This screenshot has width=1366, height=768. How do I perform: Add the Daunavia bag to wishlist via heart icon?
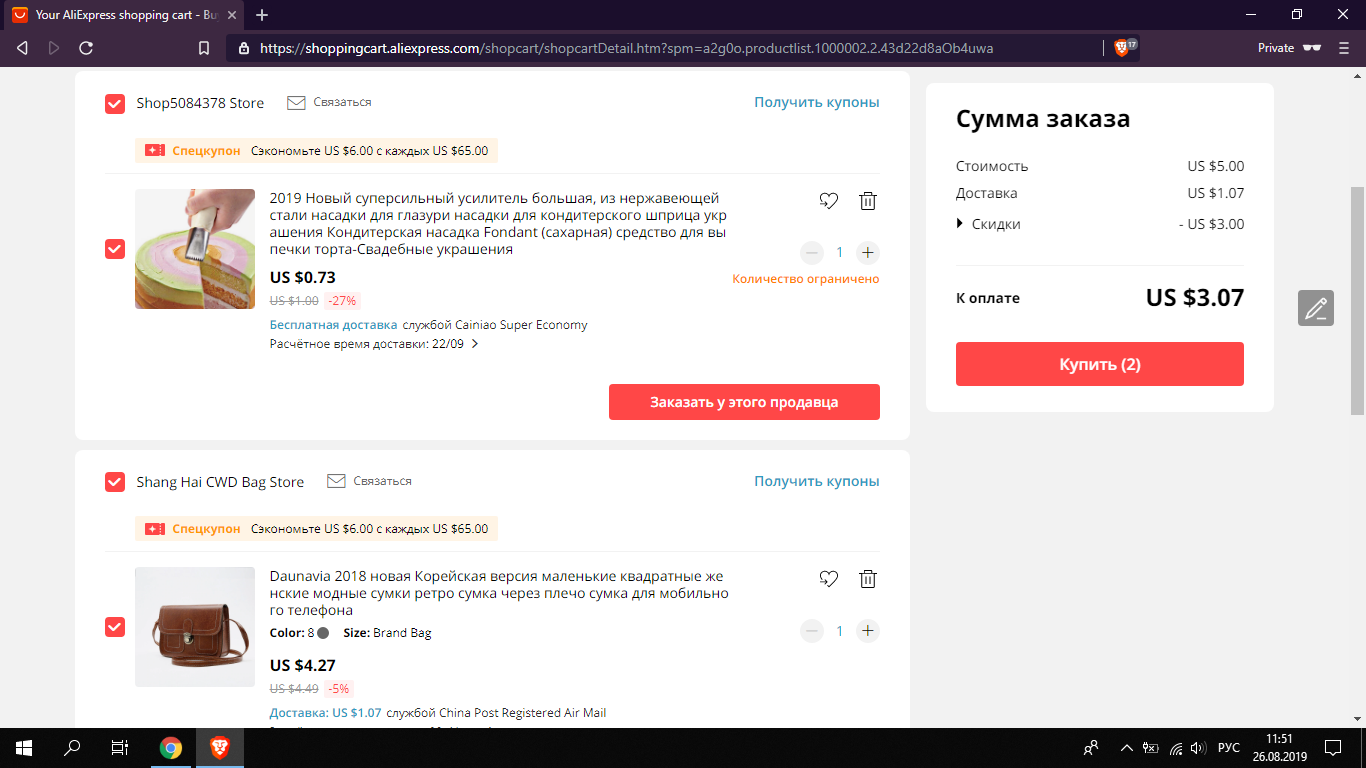click(x=828, y=579)
